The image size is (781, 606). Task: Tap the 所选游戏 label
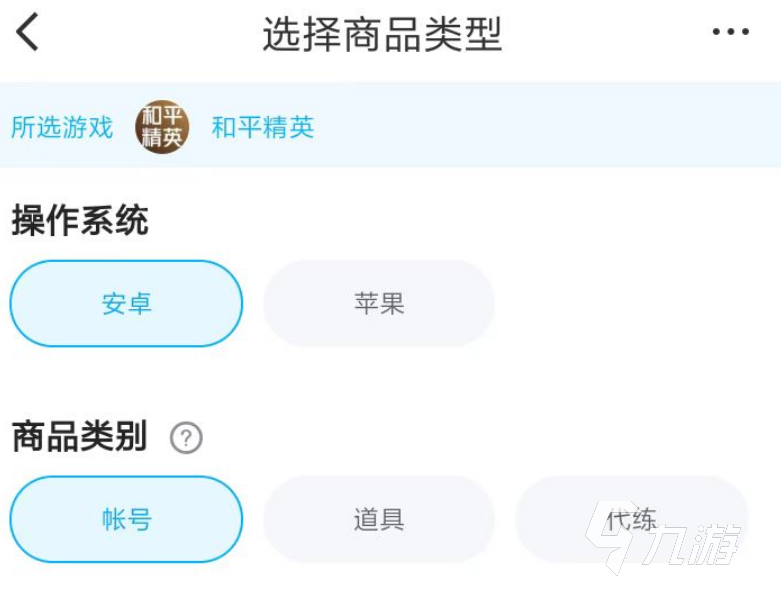click(62, 127)
